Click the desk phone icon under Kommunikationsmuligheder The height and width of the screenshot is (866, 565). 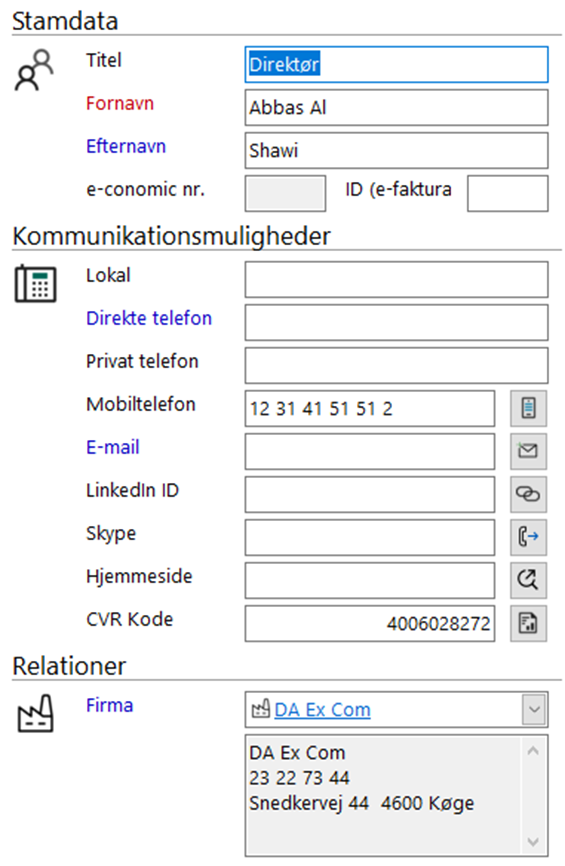[35, 283]
